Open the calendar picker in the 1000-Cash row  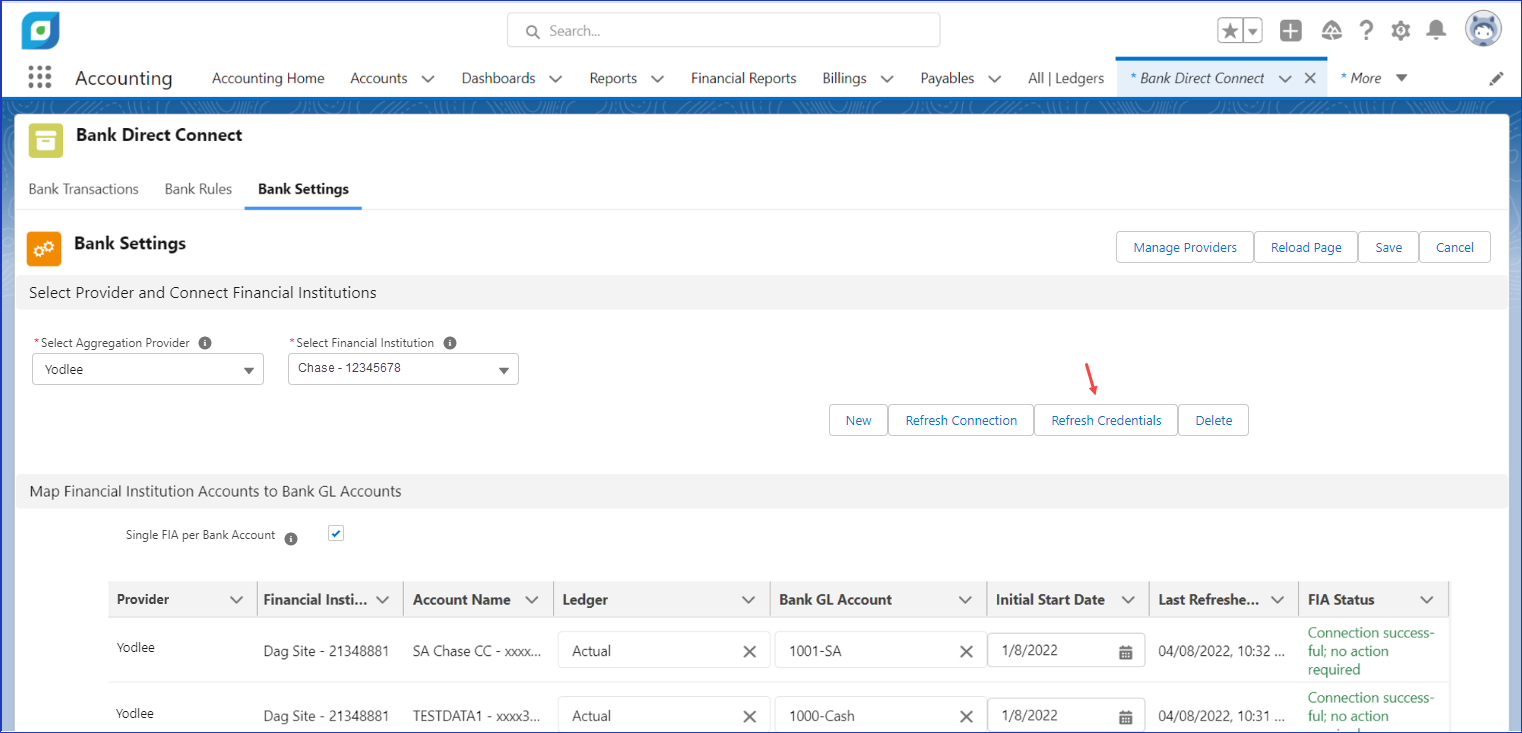click(1125, 717)
